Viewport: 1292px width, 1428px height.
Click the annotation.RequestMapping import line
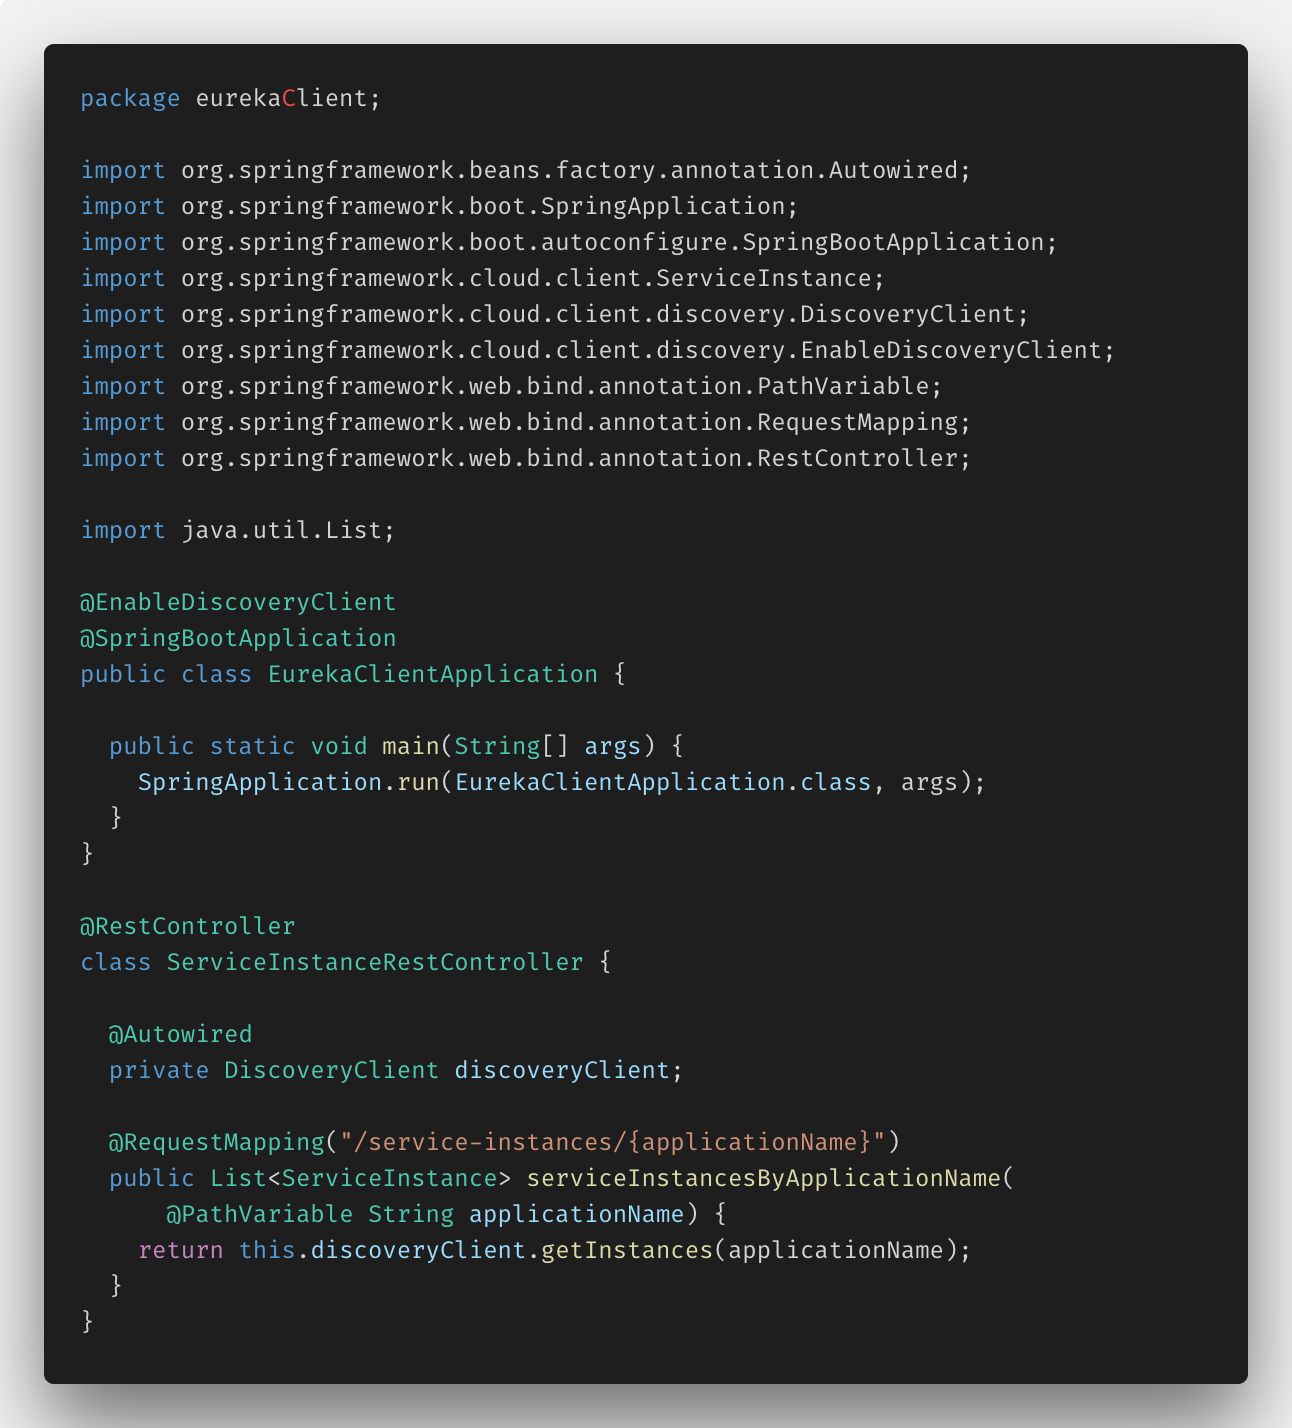point(526,422)
